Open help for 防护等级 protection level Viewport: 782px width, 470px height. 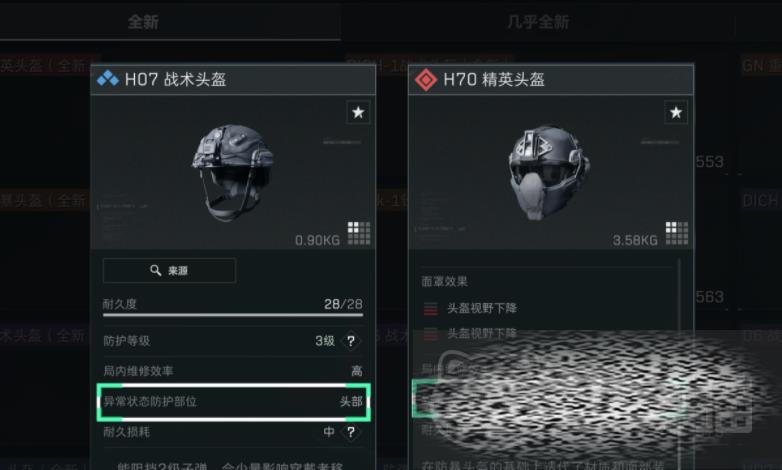351,341
